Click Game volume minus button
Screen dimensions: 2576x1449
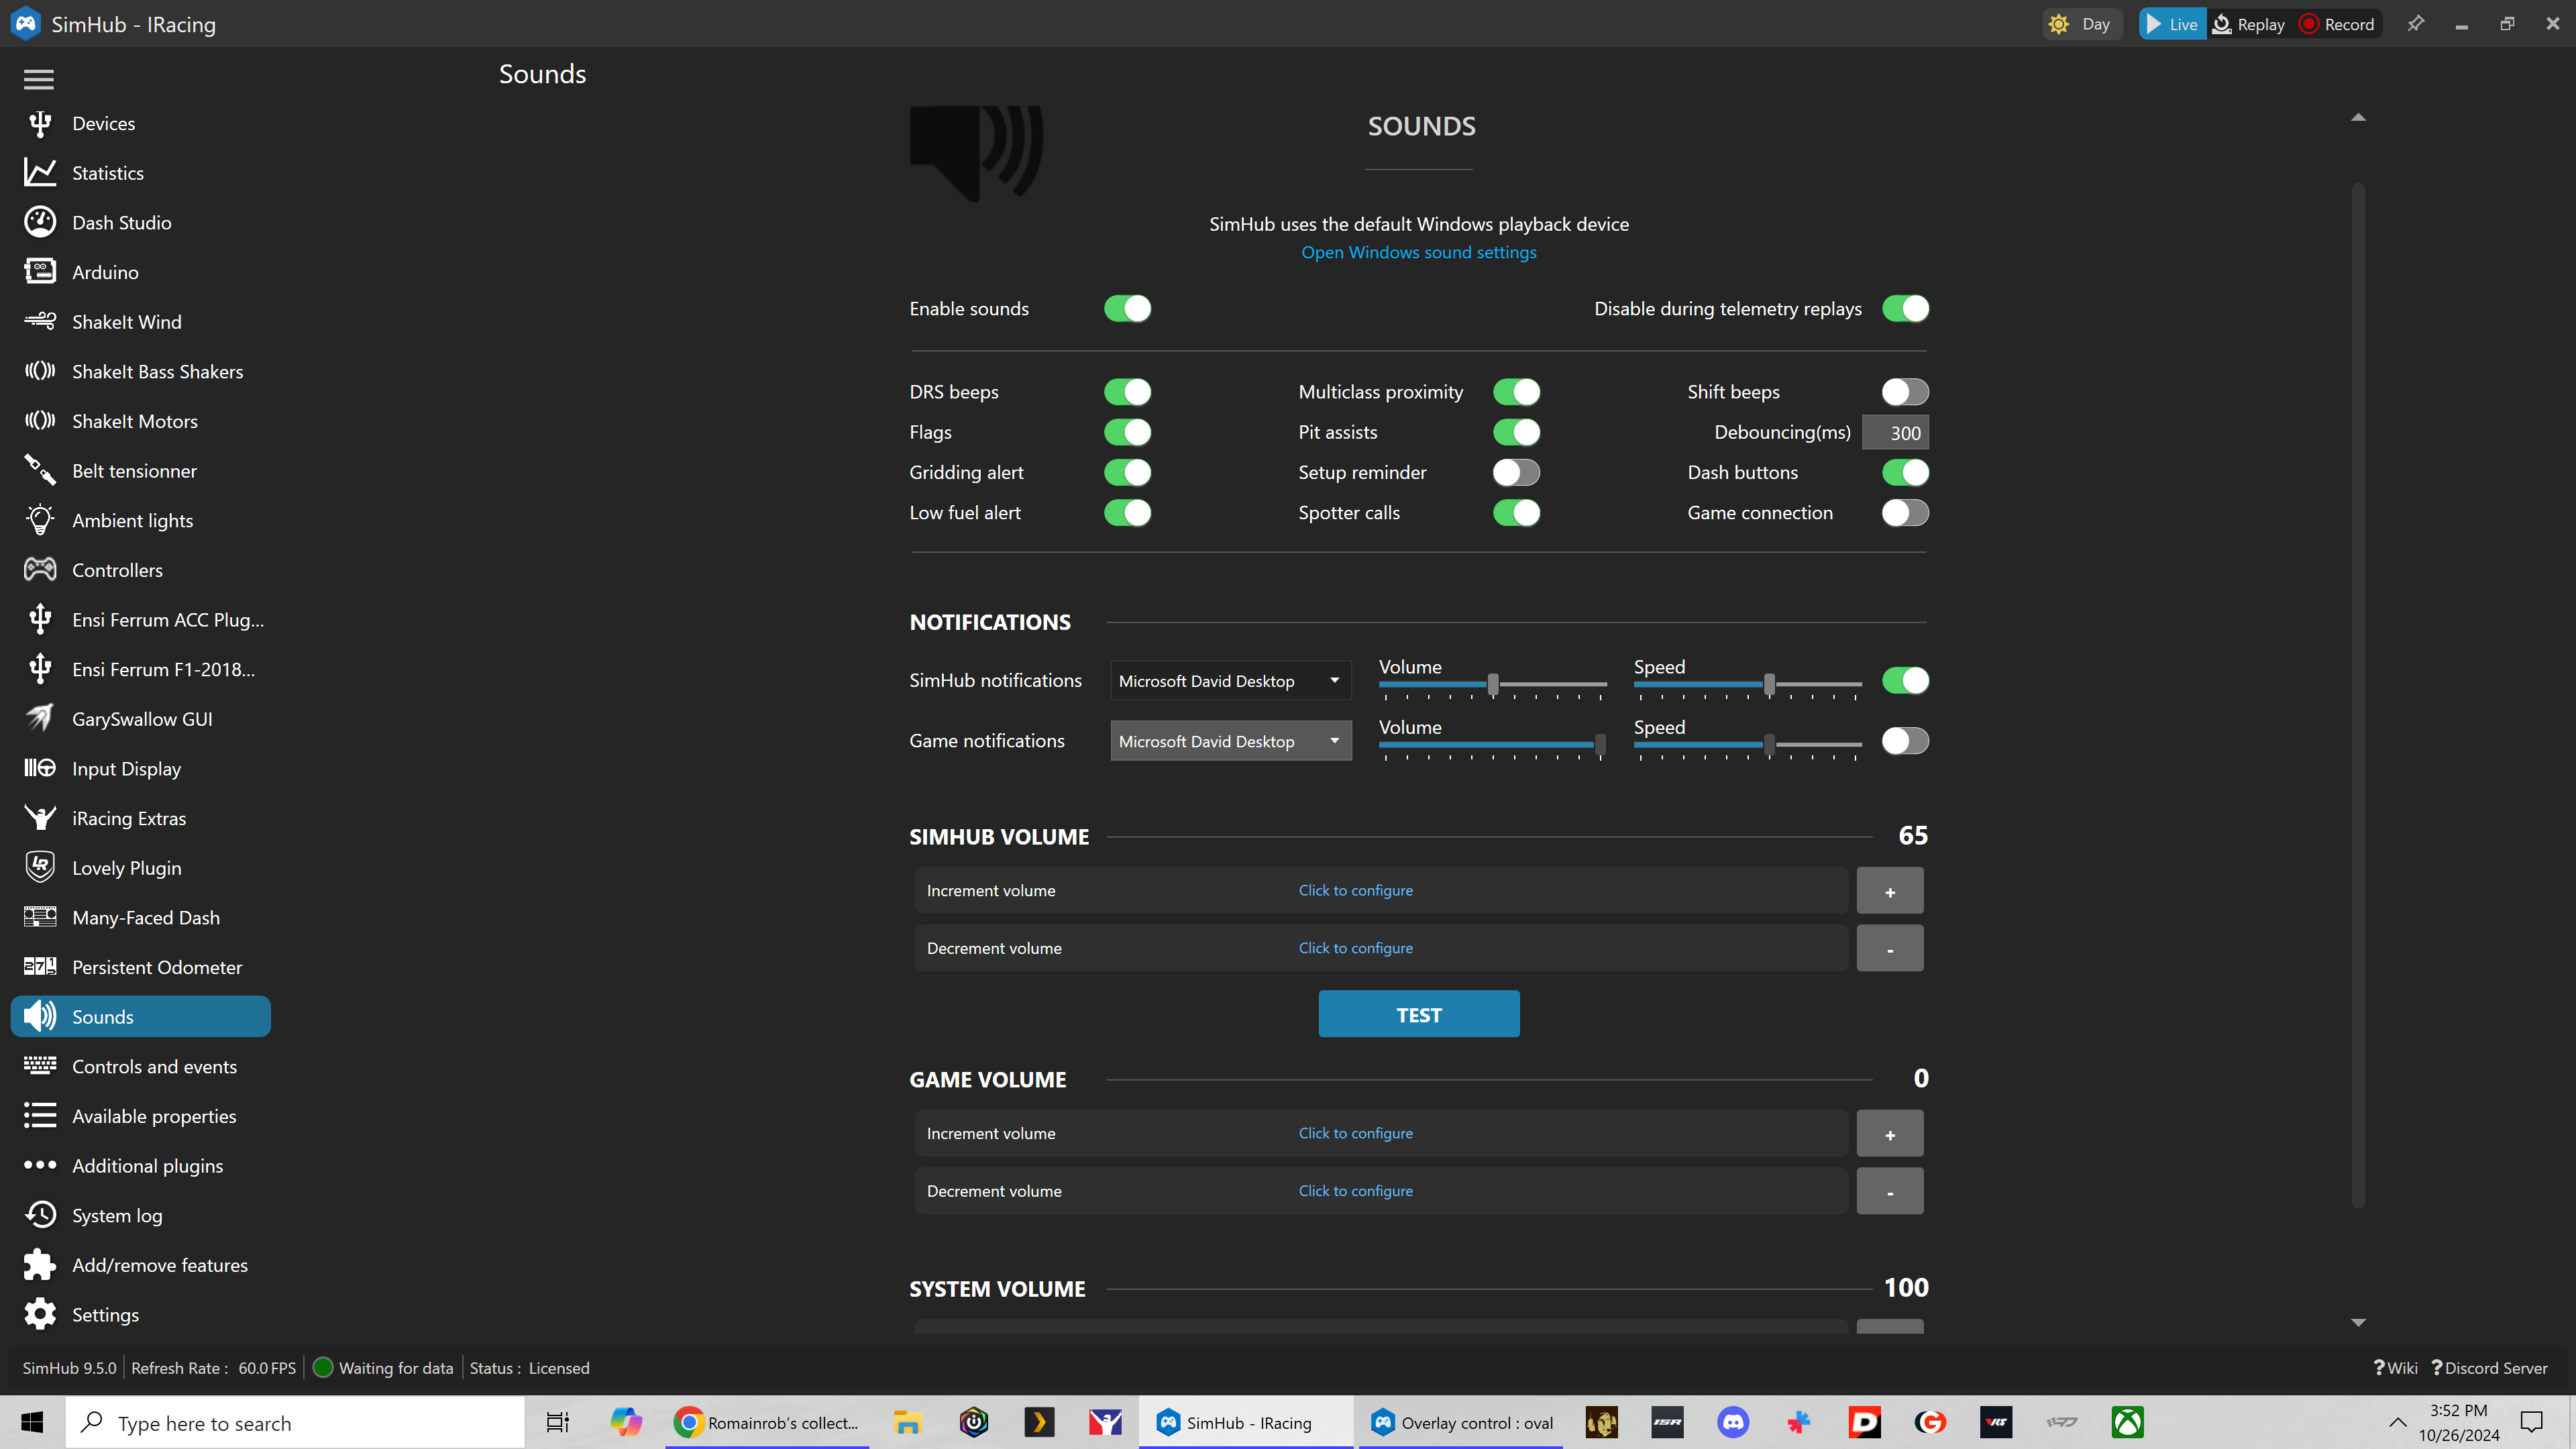point(1889,1192)
